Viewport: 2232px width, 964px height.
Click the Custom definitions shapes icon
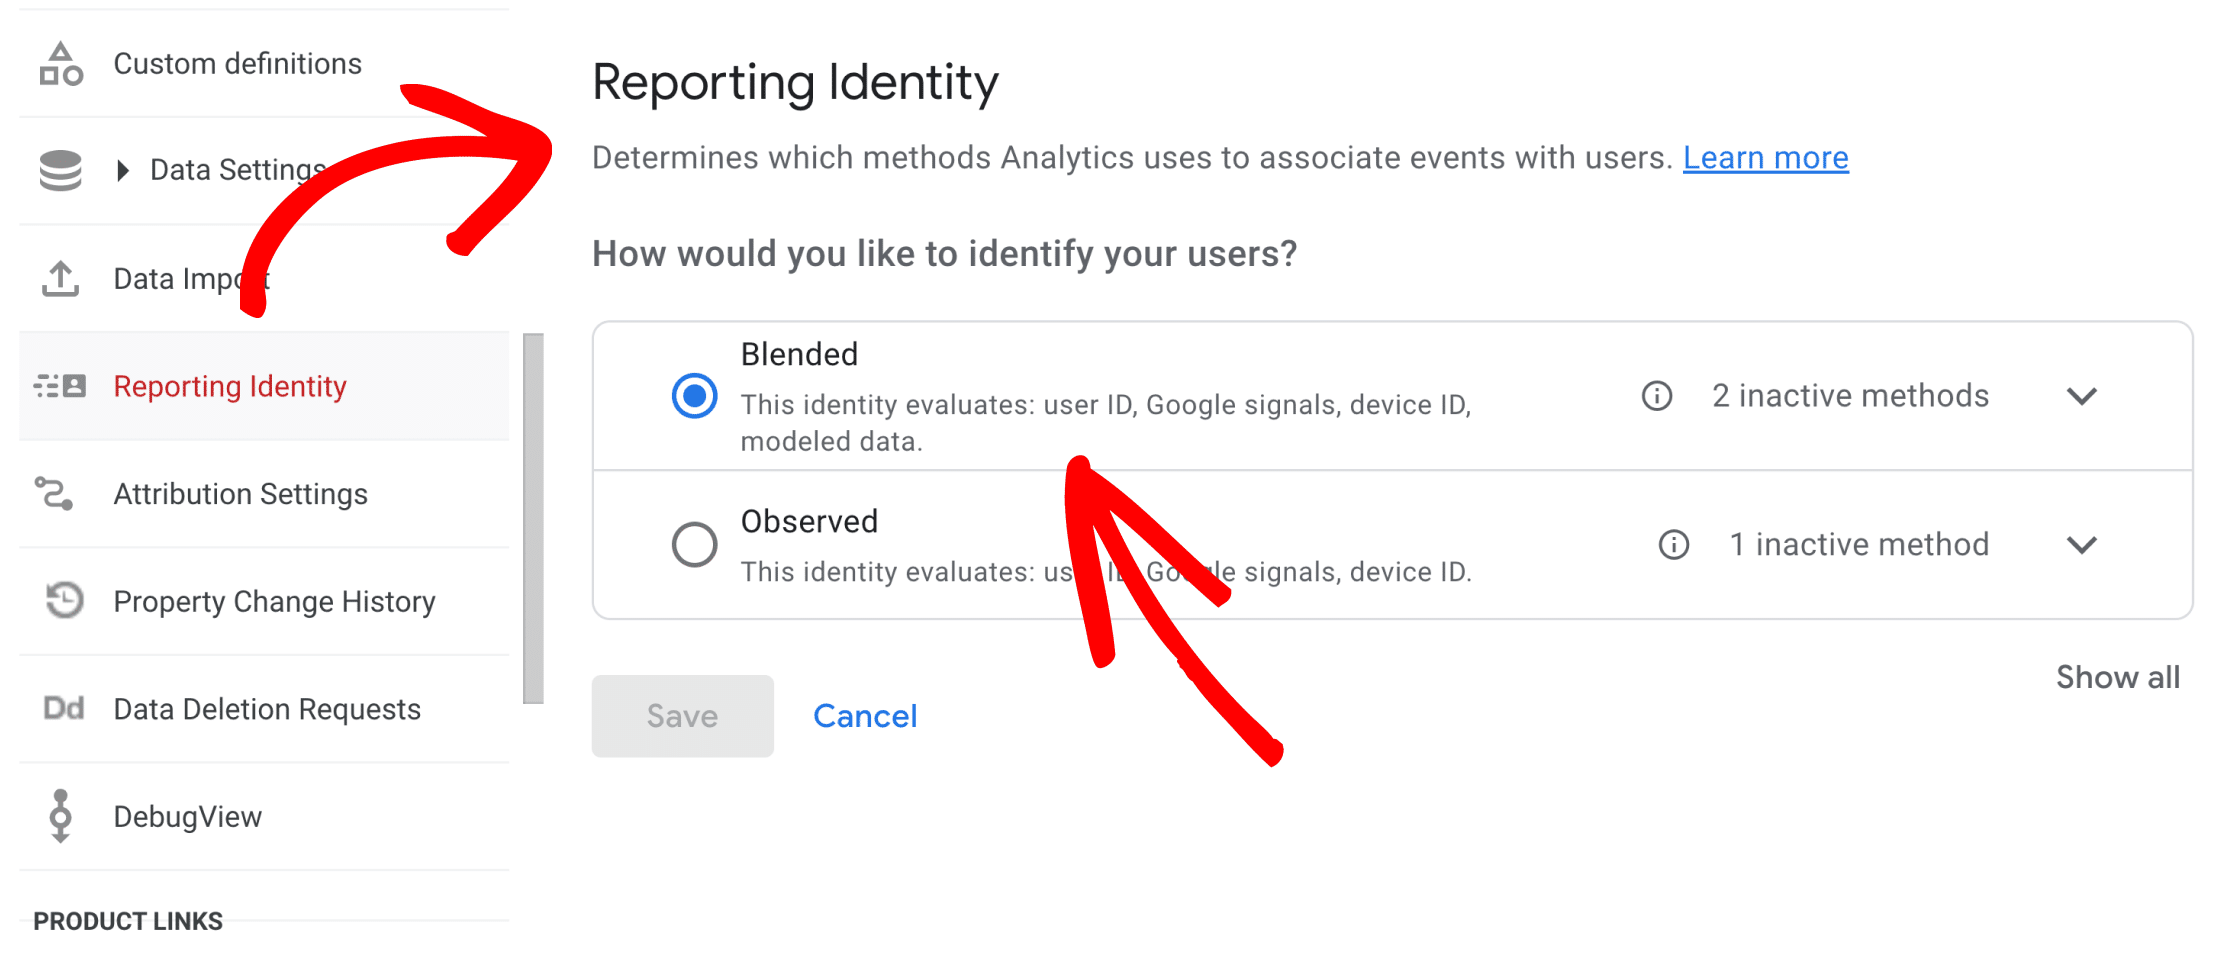coord(61,64)
